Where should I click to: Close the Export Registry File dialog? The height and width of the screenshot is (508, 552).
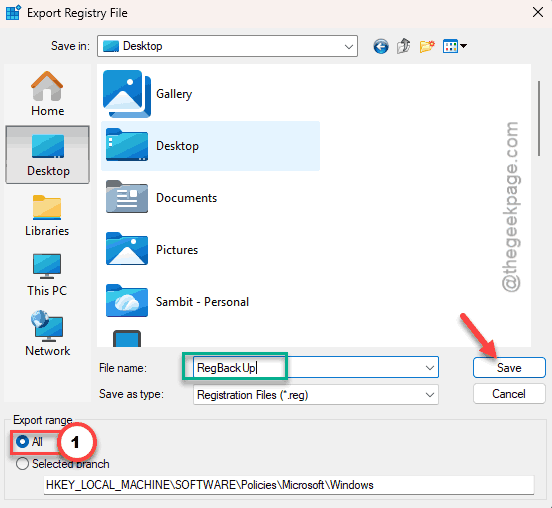tap(538, 12)
